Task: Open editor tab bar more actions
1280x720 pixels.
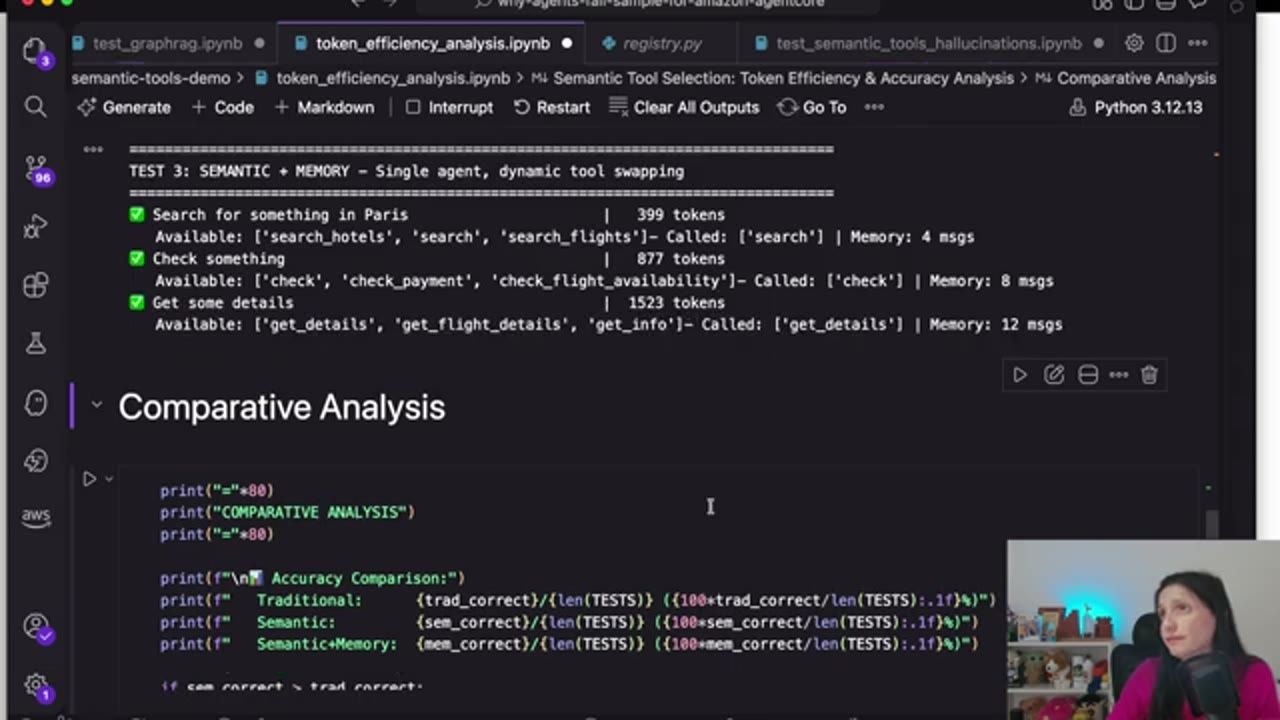Action: pos(1198,43)
